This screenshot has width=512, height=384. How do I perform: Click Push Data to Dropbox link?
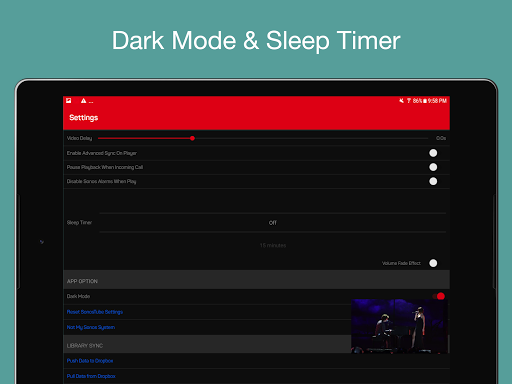(x=90, y=361)
